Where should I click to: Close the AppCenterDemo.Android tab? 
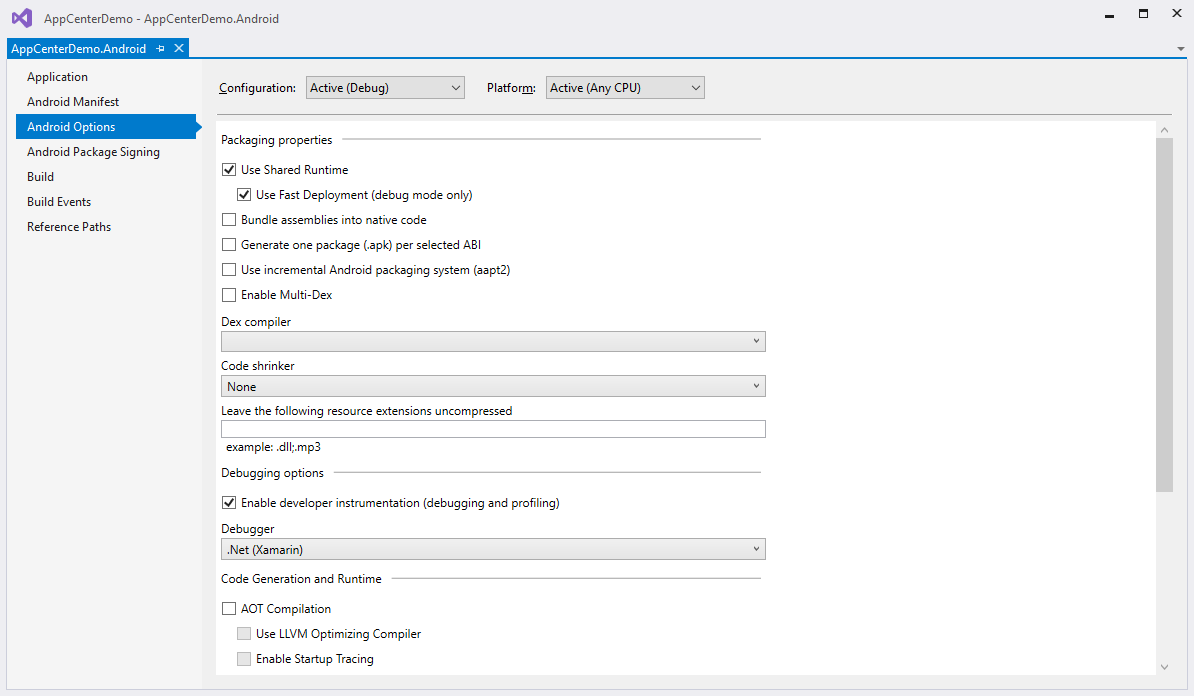pos(179,48)
